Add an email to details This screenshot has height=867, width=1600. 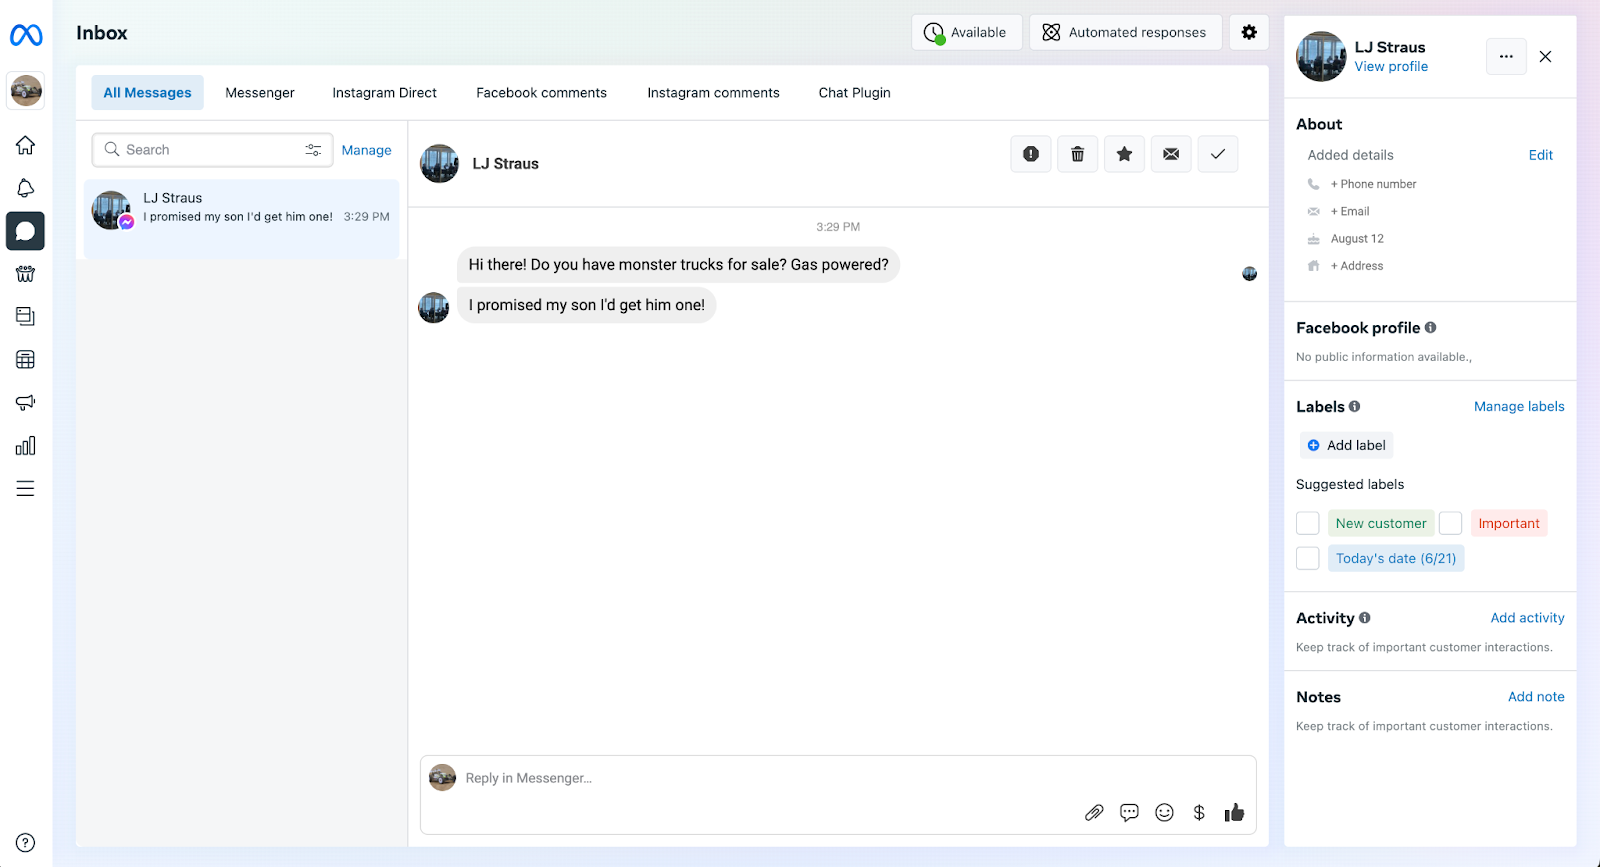pyautogui.click(x=1350, y=211)
